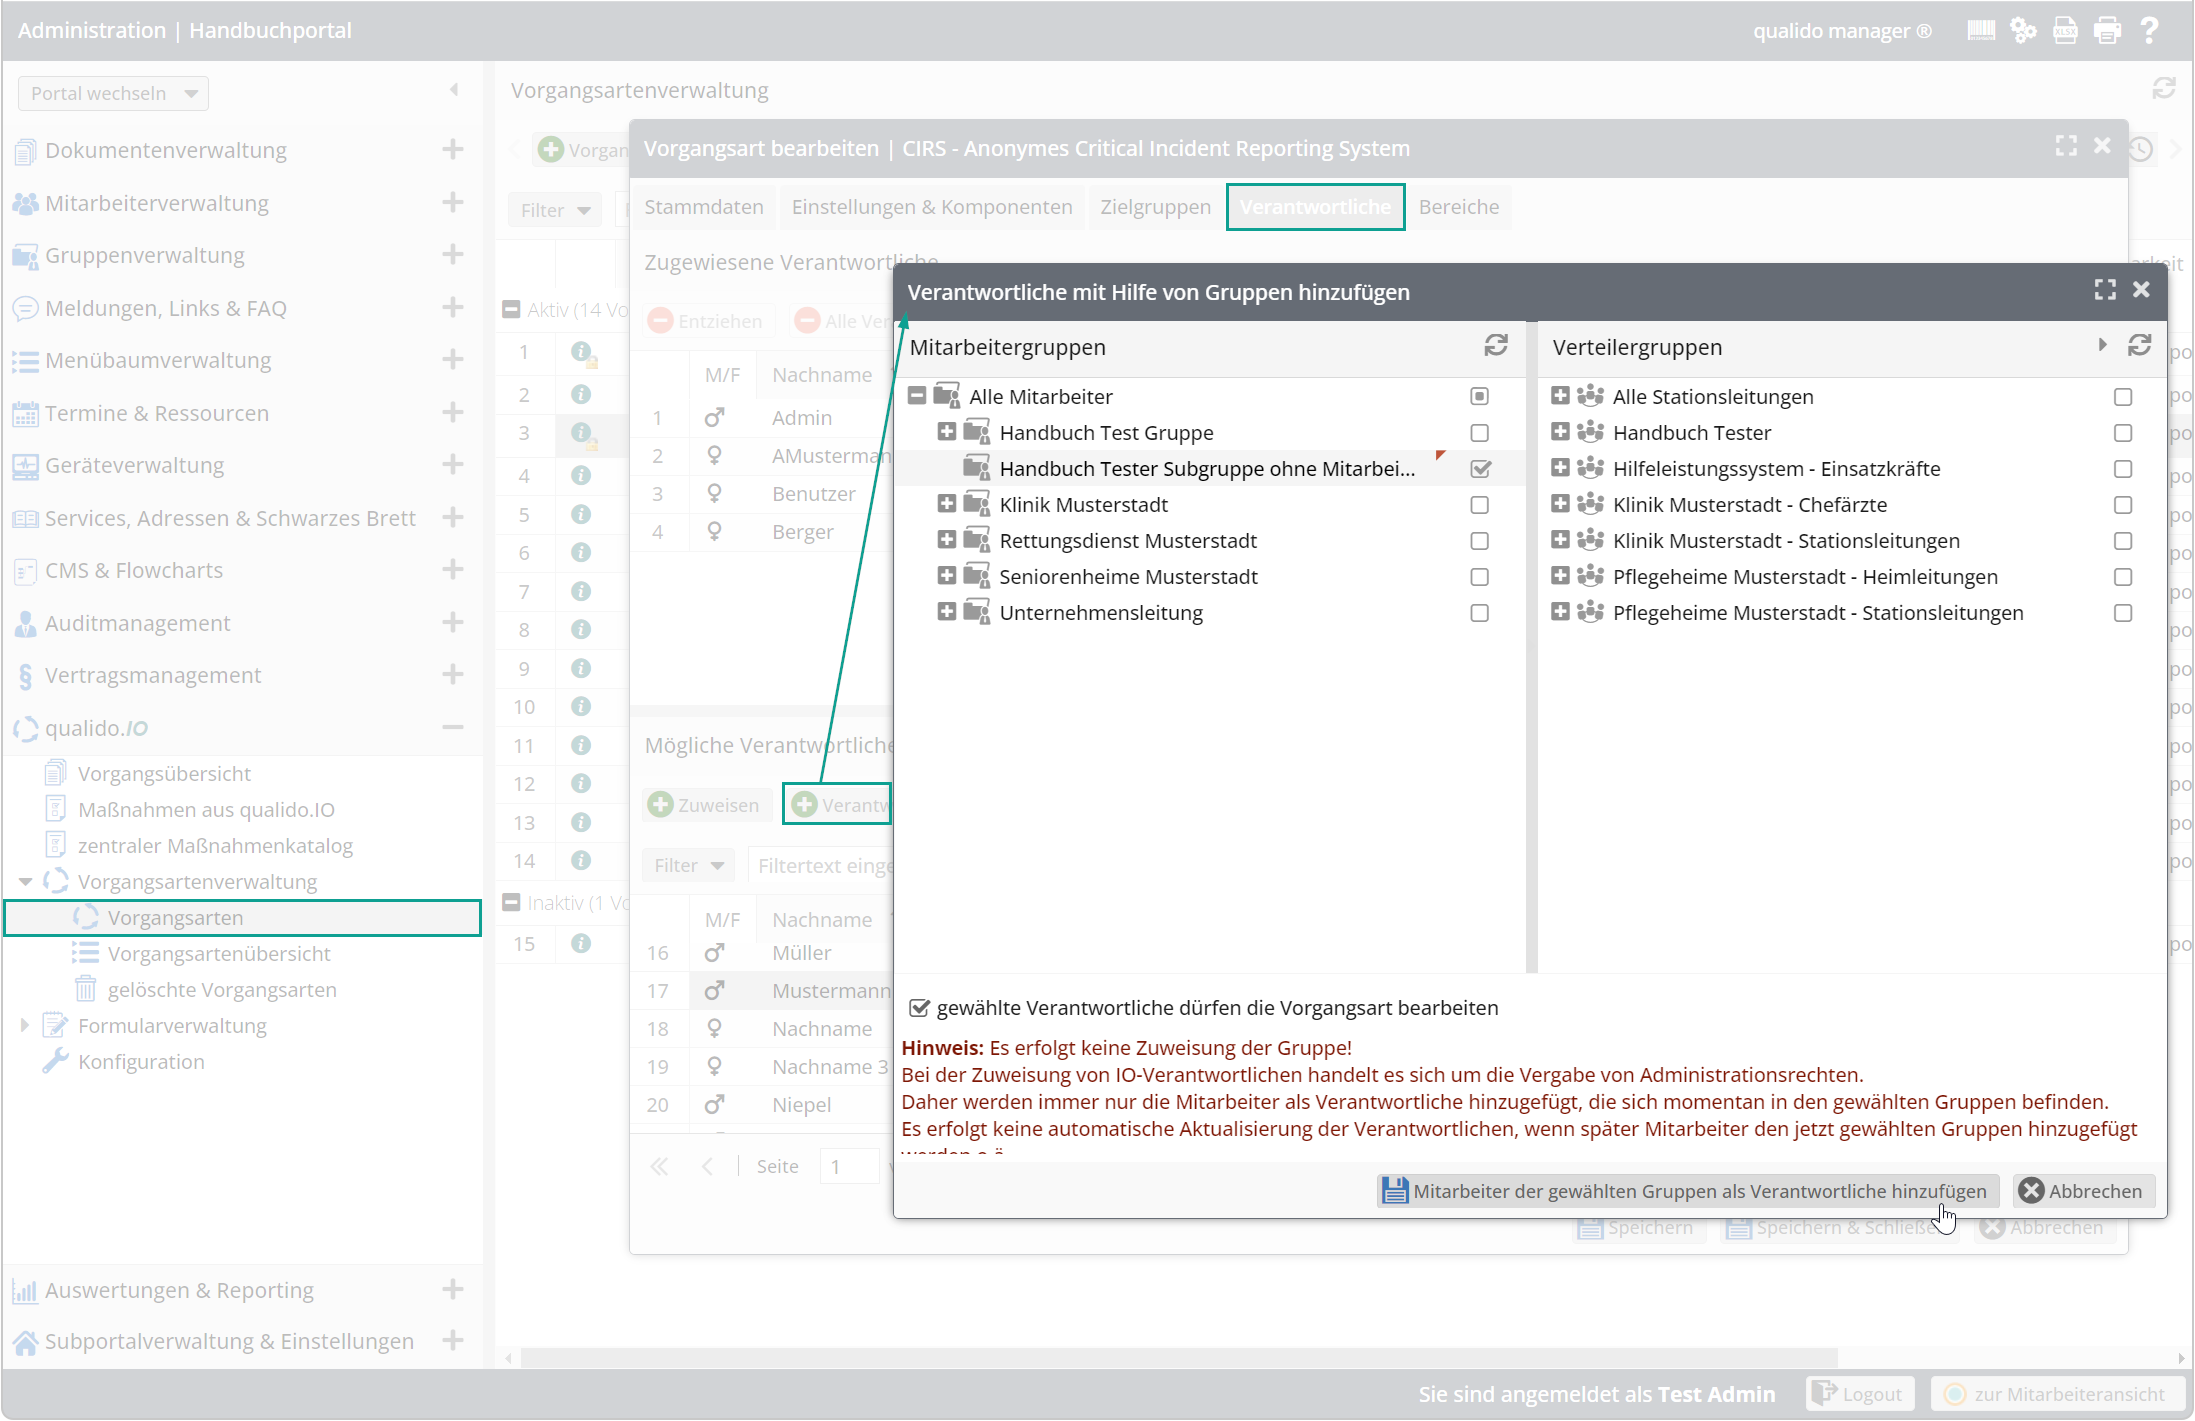The height and width of the screenshot is (1421, 2195).
Task: Refresh the Vorgangsartenverwaltung page
Action: click(x=2164, y=89)
